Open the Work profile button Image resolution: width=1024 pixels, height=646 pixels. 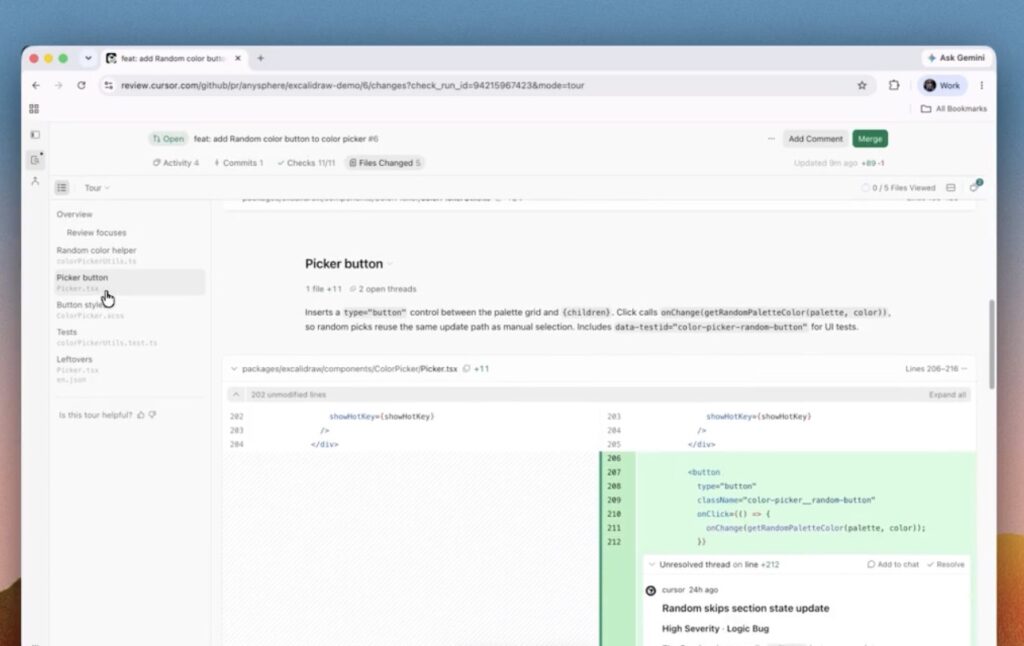(x=942, y=86)
